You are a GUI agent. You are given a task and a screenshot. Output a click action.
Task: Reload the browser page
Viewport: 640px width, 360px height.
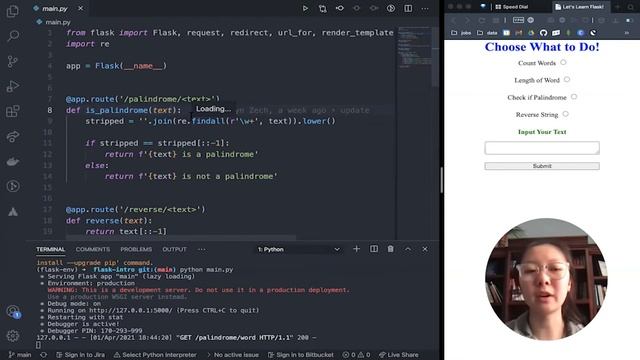(x=482, y=20)
